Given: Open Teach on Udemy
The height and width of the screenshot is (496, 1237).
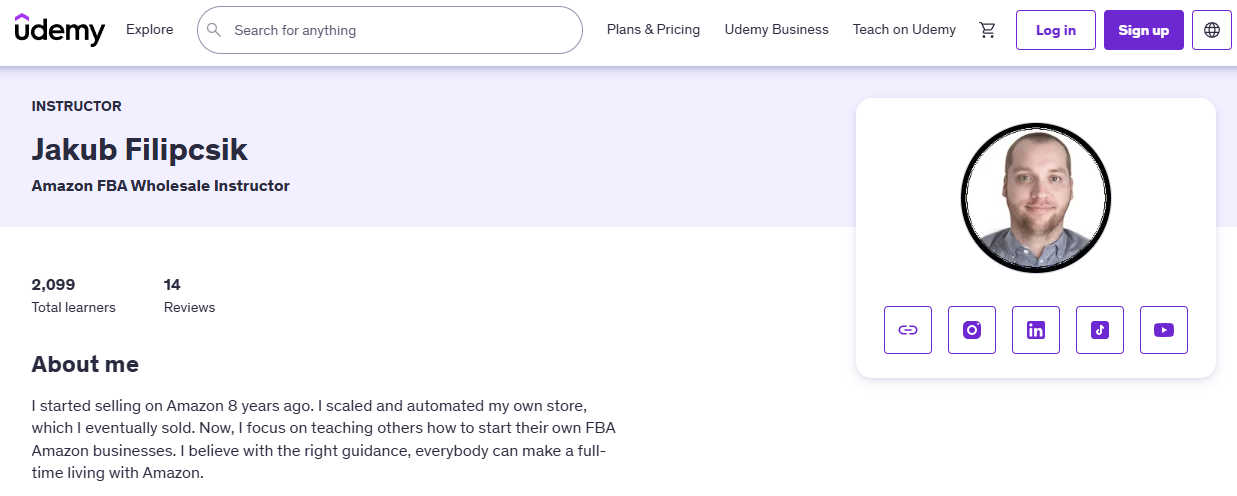Looking at the screenshot, I should pos(904,30).
